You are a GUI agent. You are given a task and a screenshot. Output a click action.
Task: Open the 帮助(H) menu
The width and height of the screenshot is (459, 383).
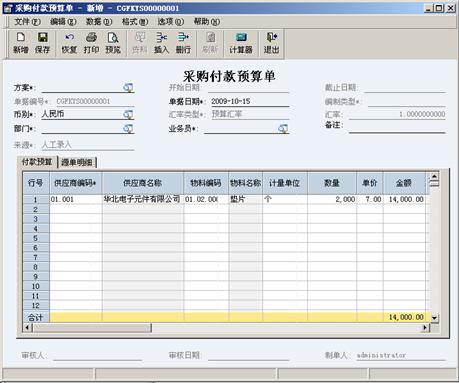click(x=207, y=22)
